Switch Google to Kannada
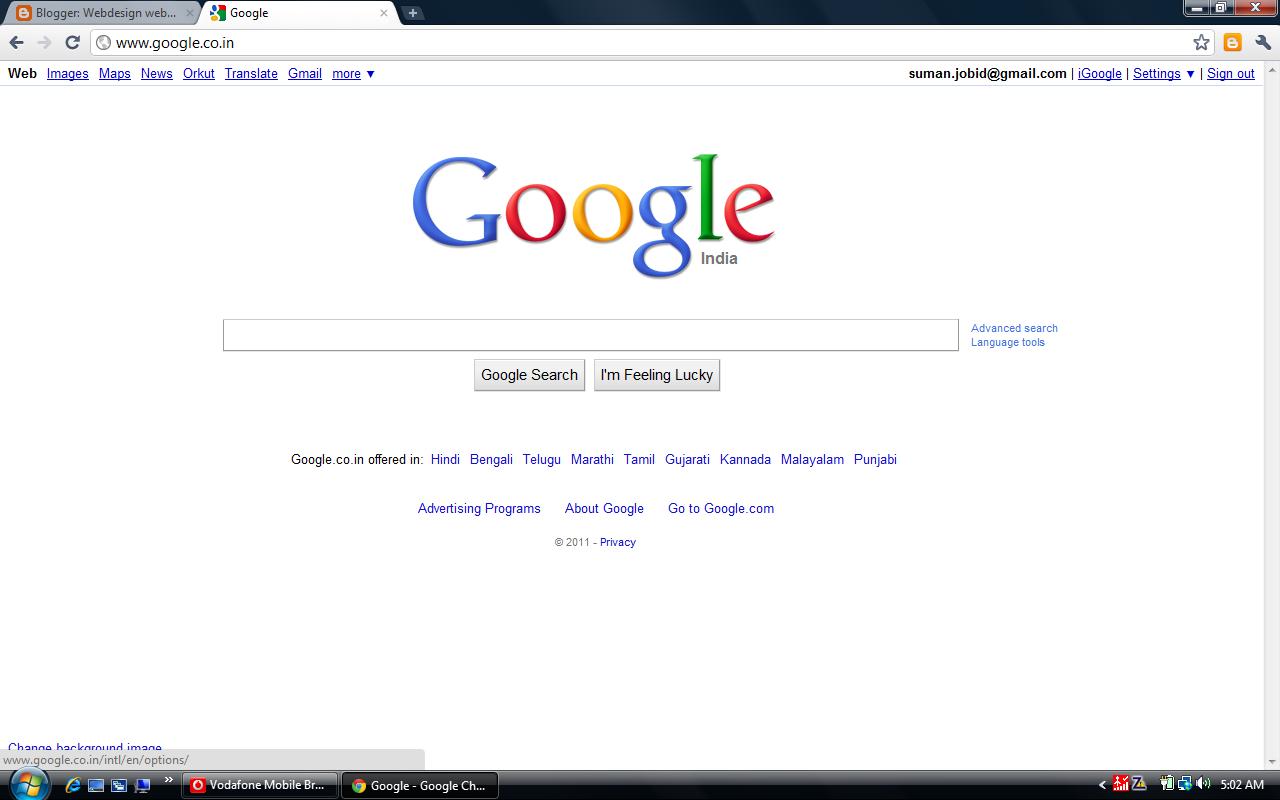Image resolution: width=1280 pixels, height=800 pixels. [745, 459]
